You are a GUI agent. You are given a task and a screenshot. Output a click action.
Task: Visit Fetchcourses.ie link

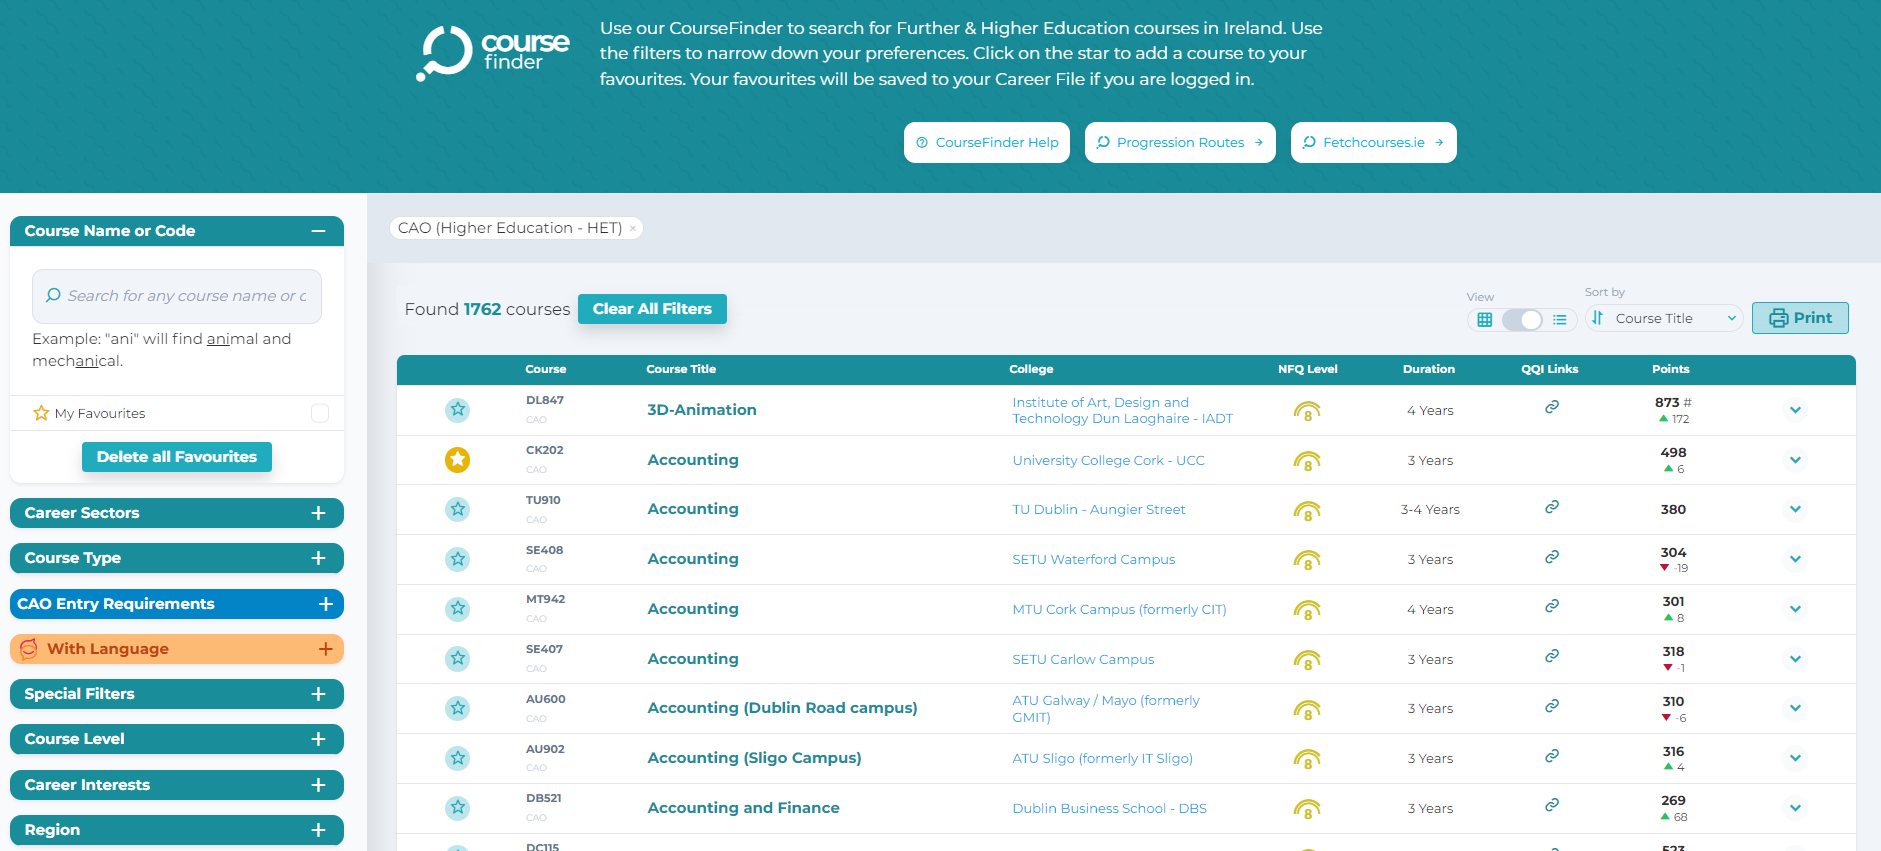click(x=1373, y=142)
